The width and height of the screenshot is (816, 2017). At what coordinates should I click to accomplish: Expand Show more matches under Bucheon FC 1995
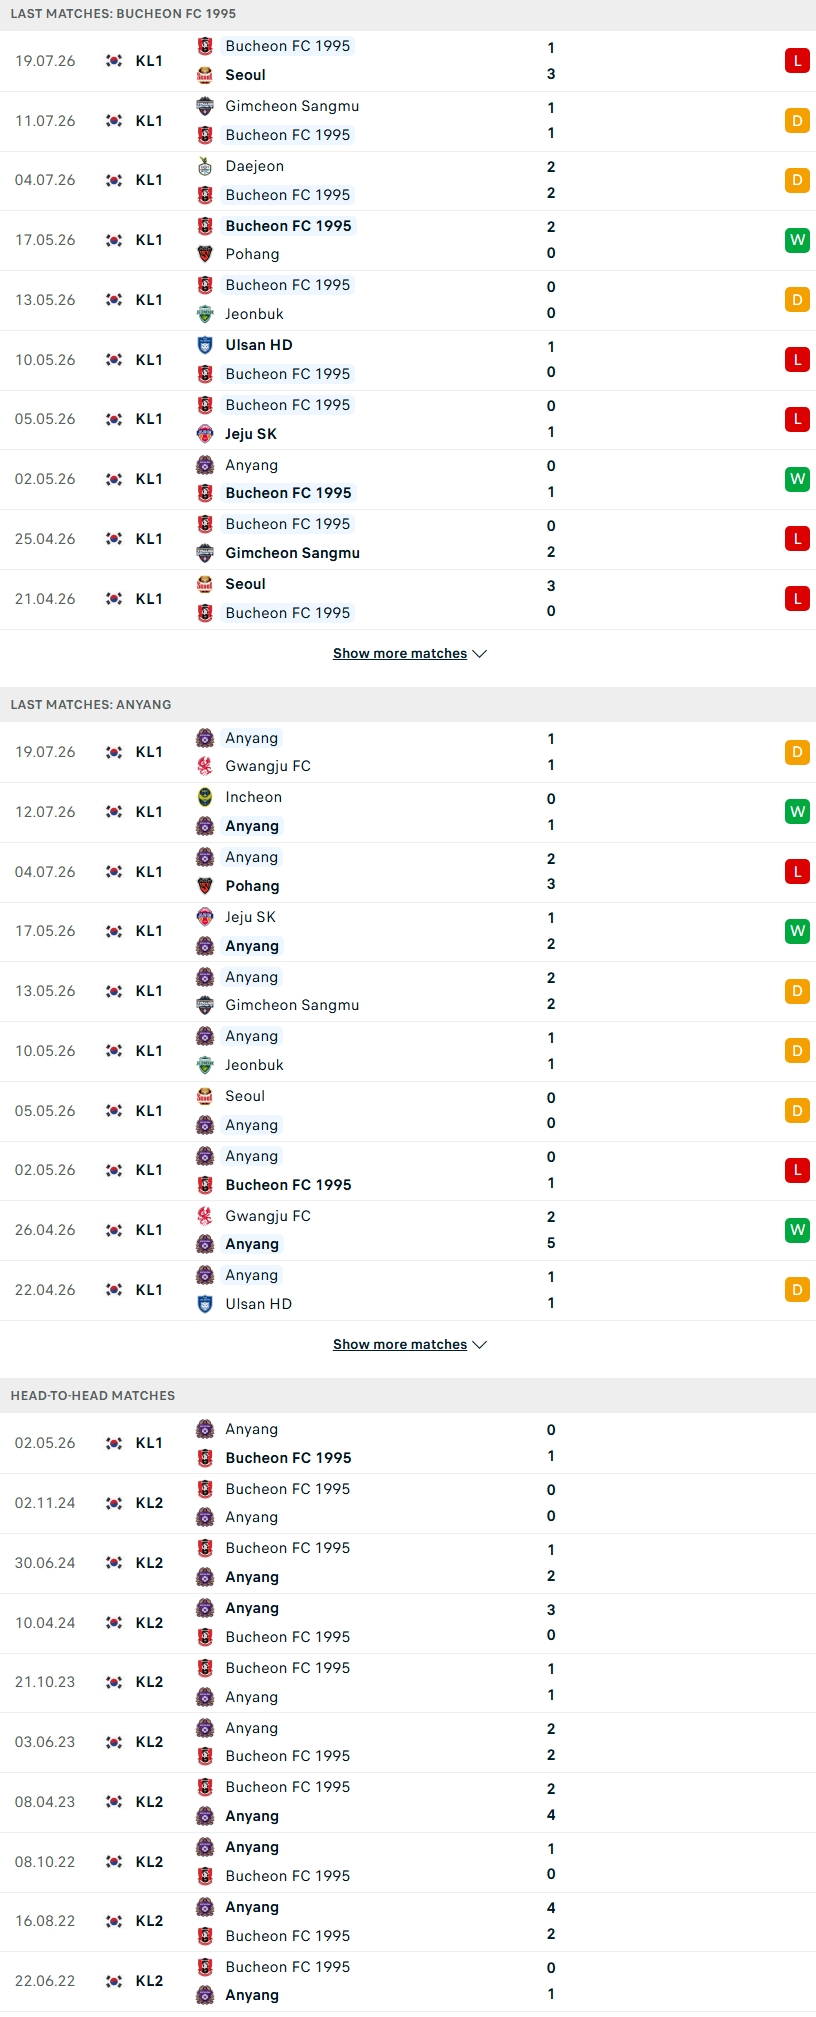pyautogui.click(x=400, y=653)
